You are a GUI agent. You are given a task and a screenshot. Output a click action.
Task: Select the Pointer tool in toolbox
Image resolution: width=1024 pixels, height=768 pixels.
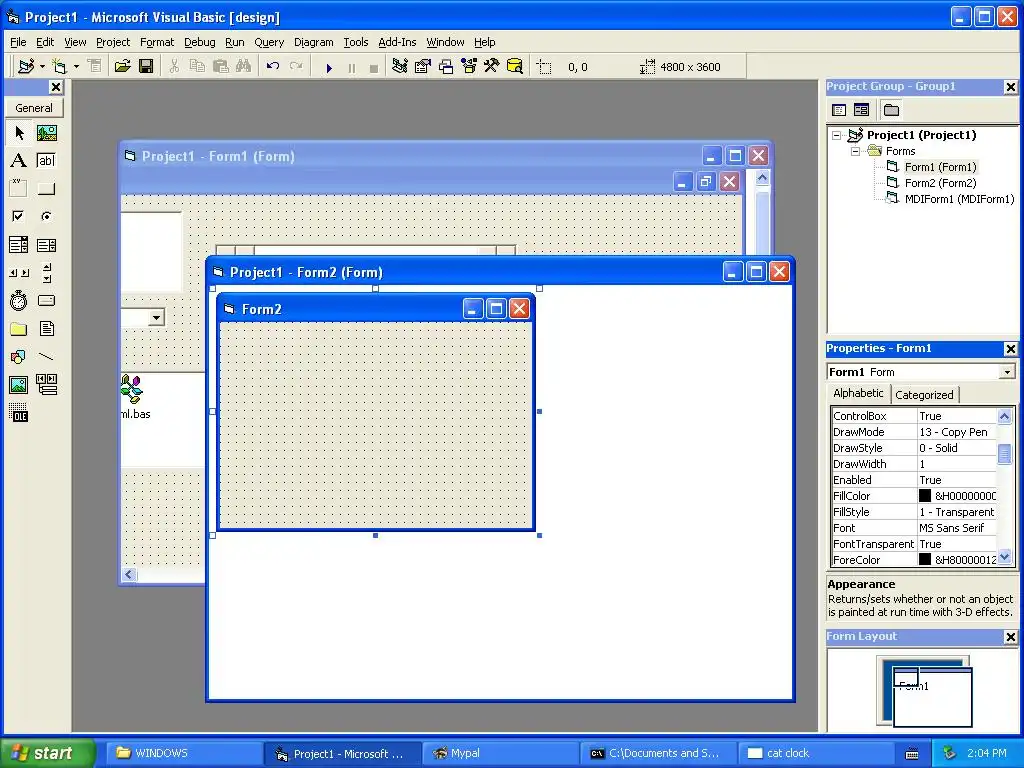click(19, 133)
